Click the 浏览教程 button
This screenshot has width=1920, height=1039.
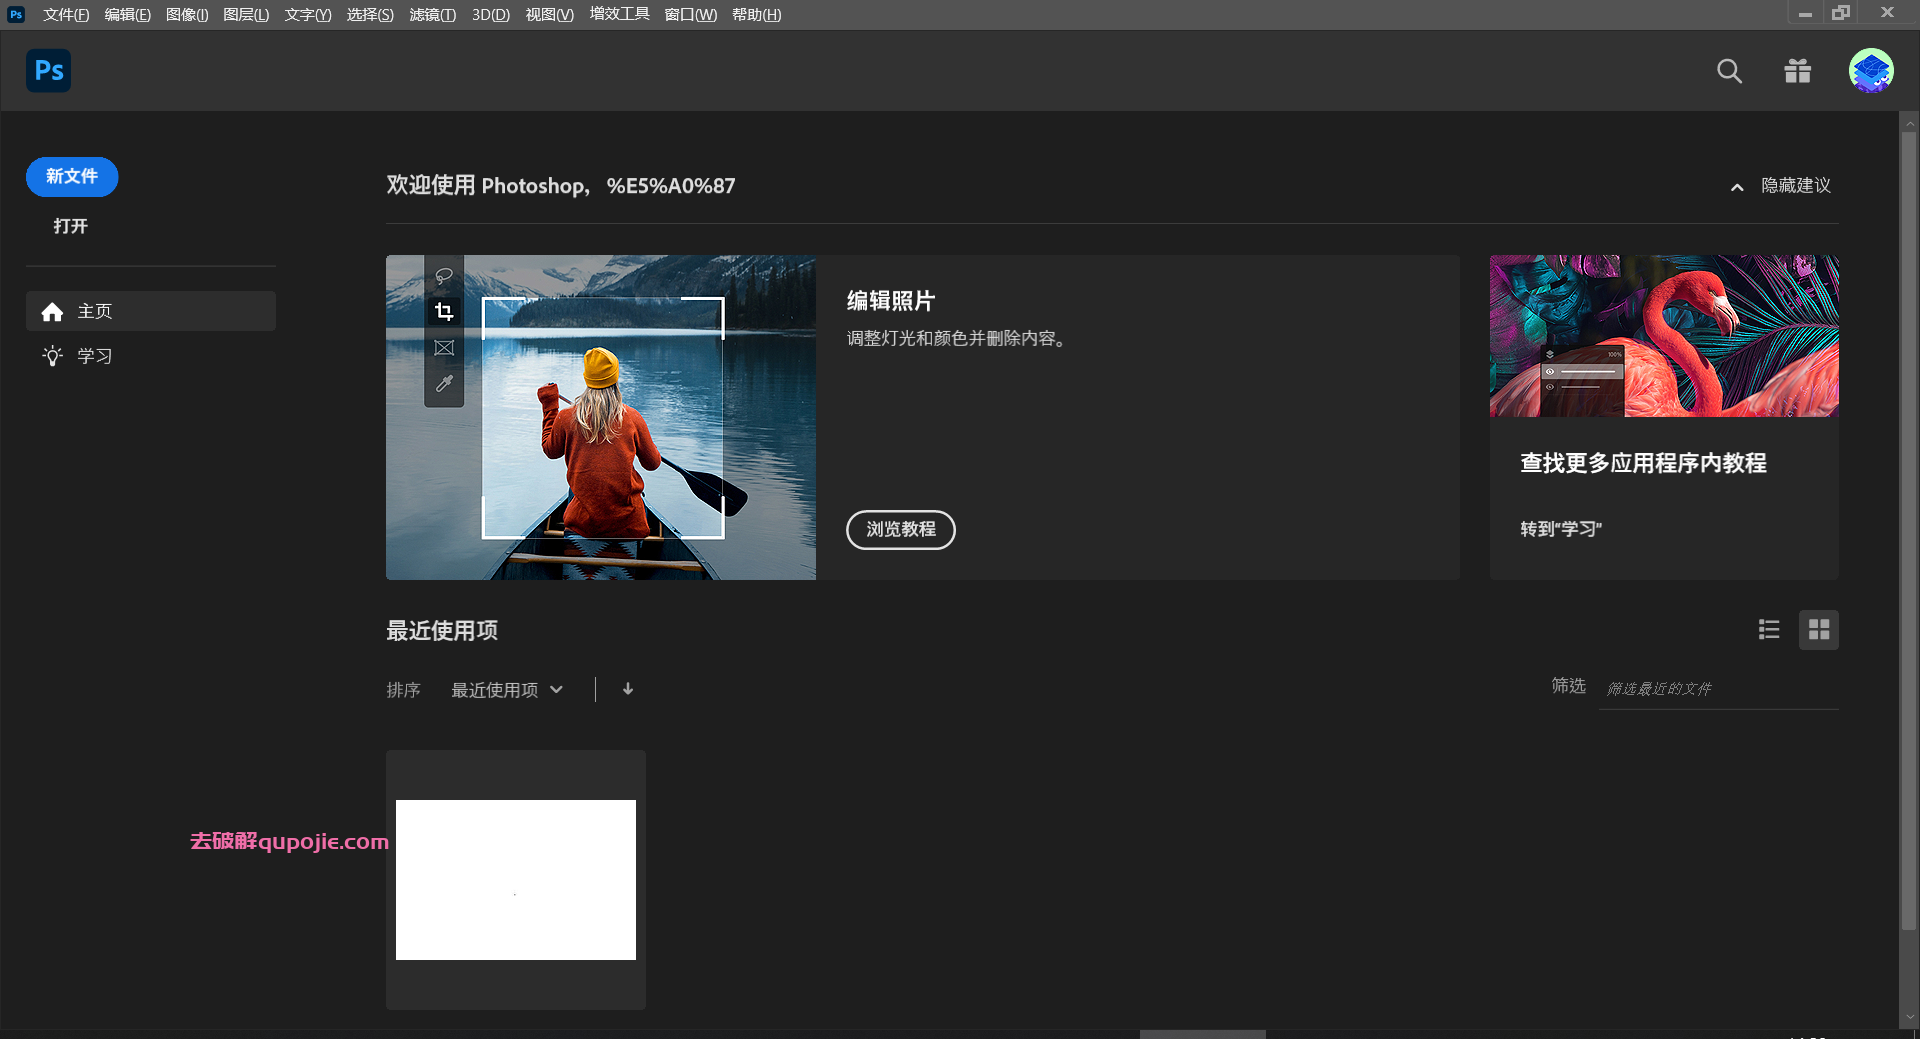pyautogui.click(x=901, y=529)
